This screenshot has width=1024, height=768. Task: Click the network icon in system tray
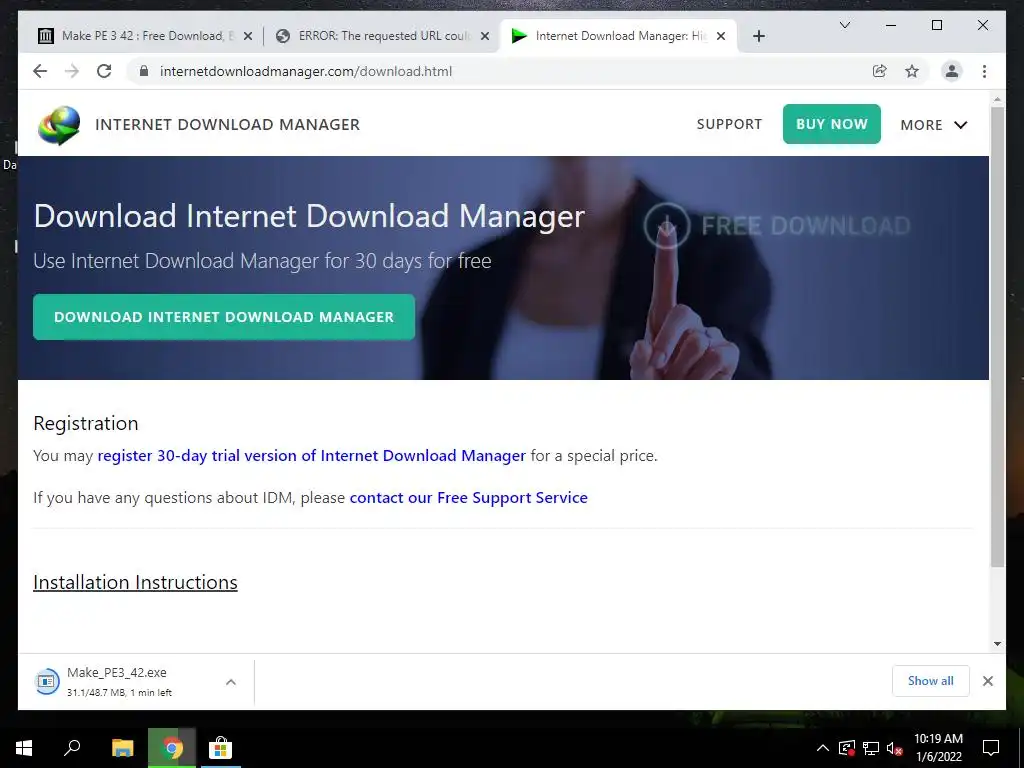point(871,748)
